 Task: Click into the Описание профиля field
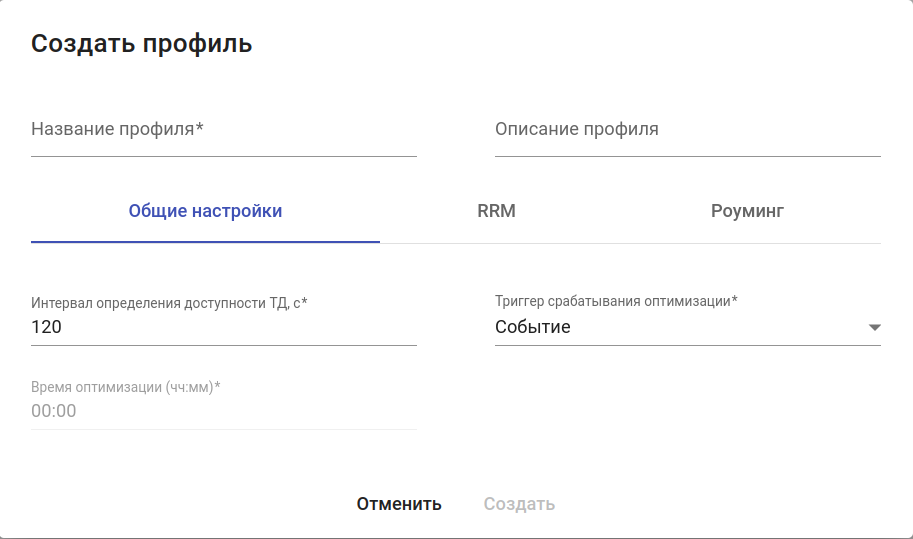pos(687,131)
